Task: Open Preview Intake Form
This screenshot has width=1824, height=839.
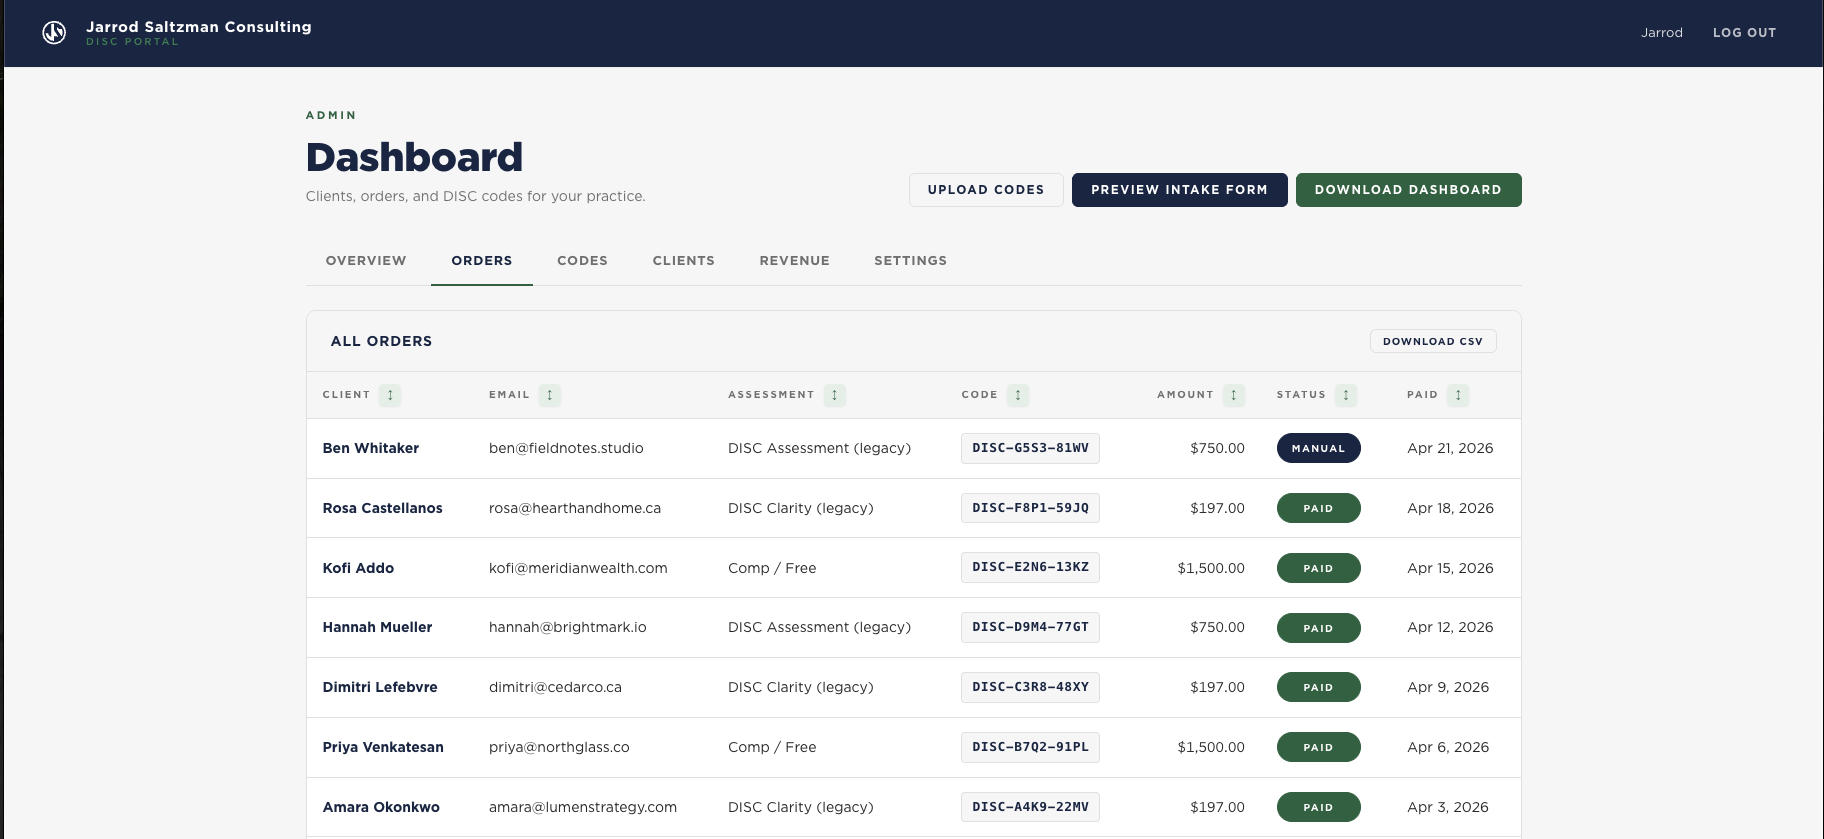Action: tap(1179, 190)
